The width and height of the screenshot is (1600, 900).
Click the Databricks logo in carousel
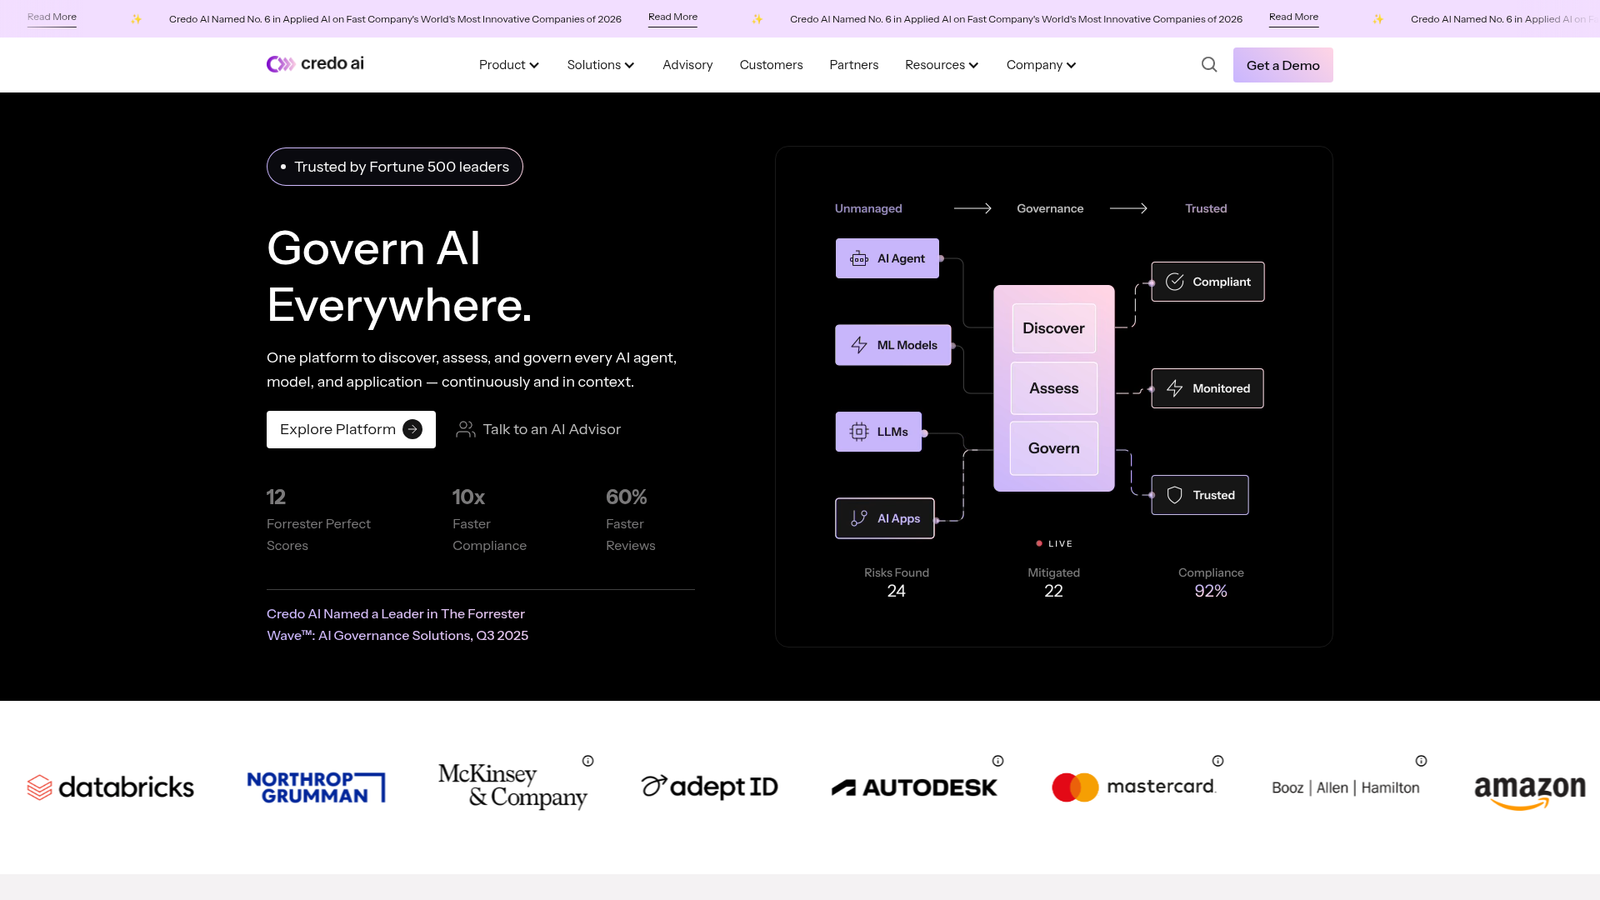point(110,788)
